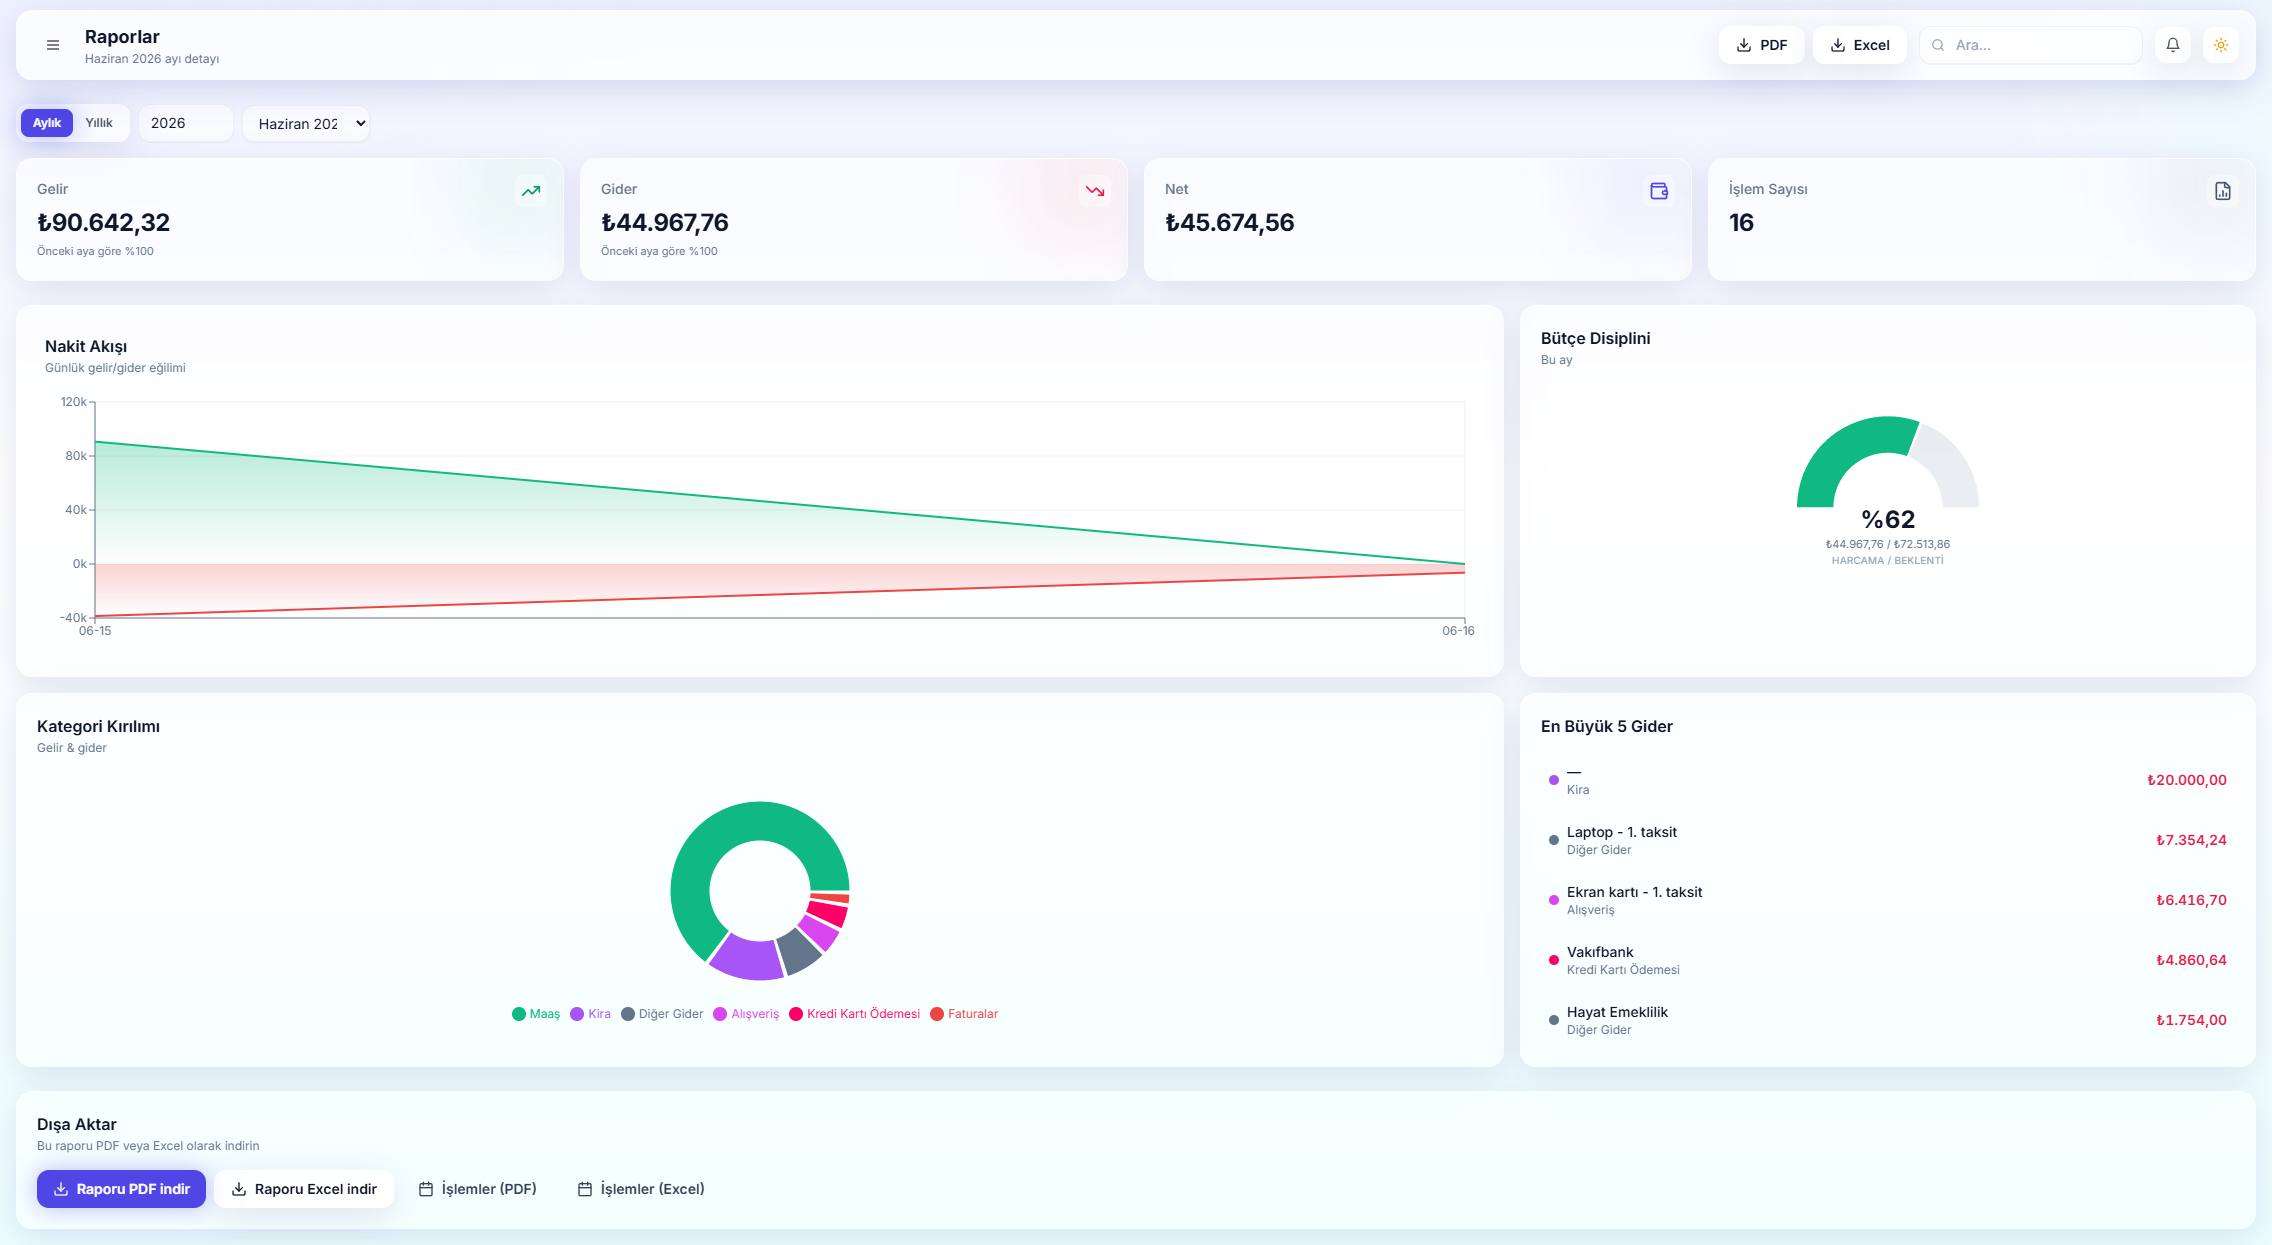Select the Vakıfbank expense row

coord(1888,960)
